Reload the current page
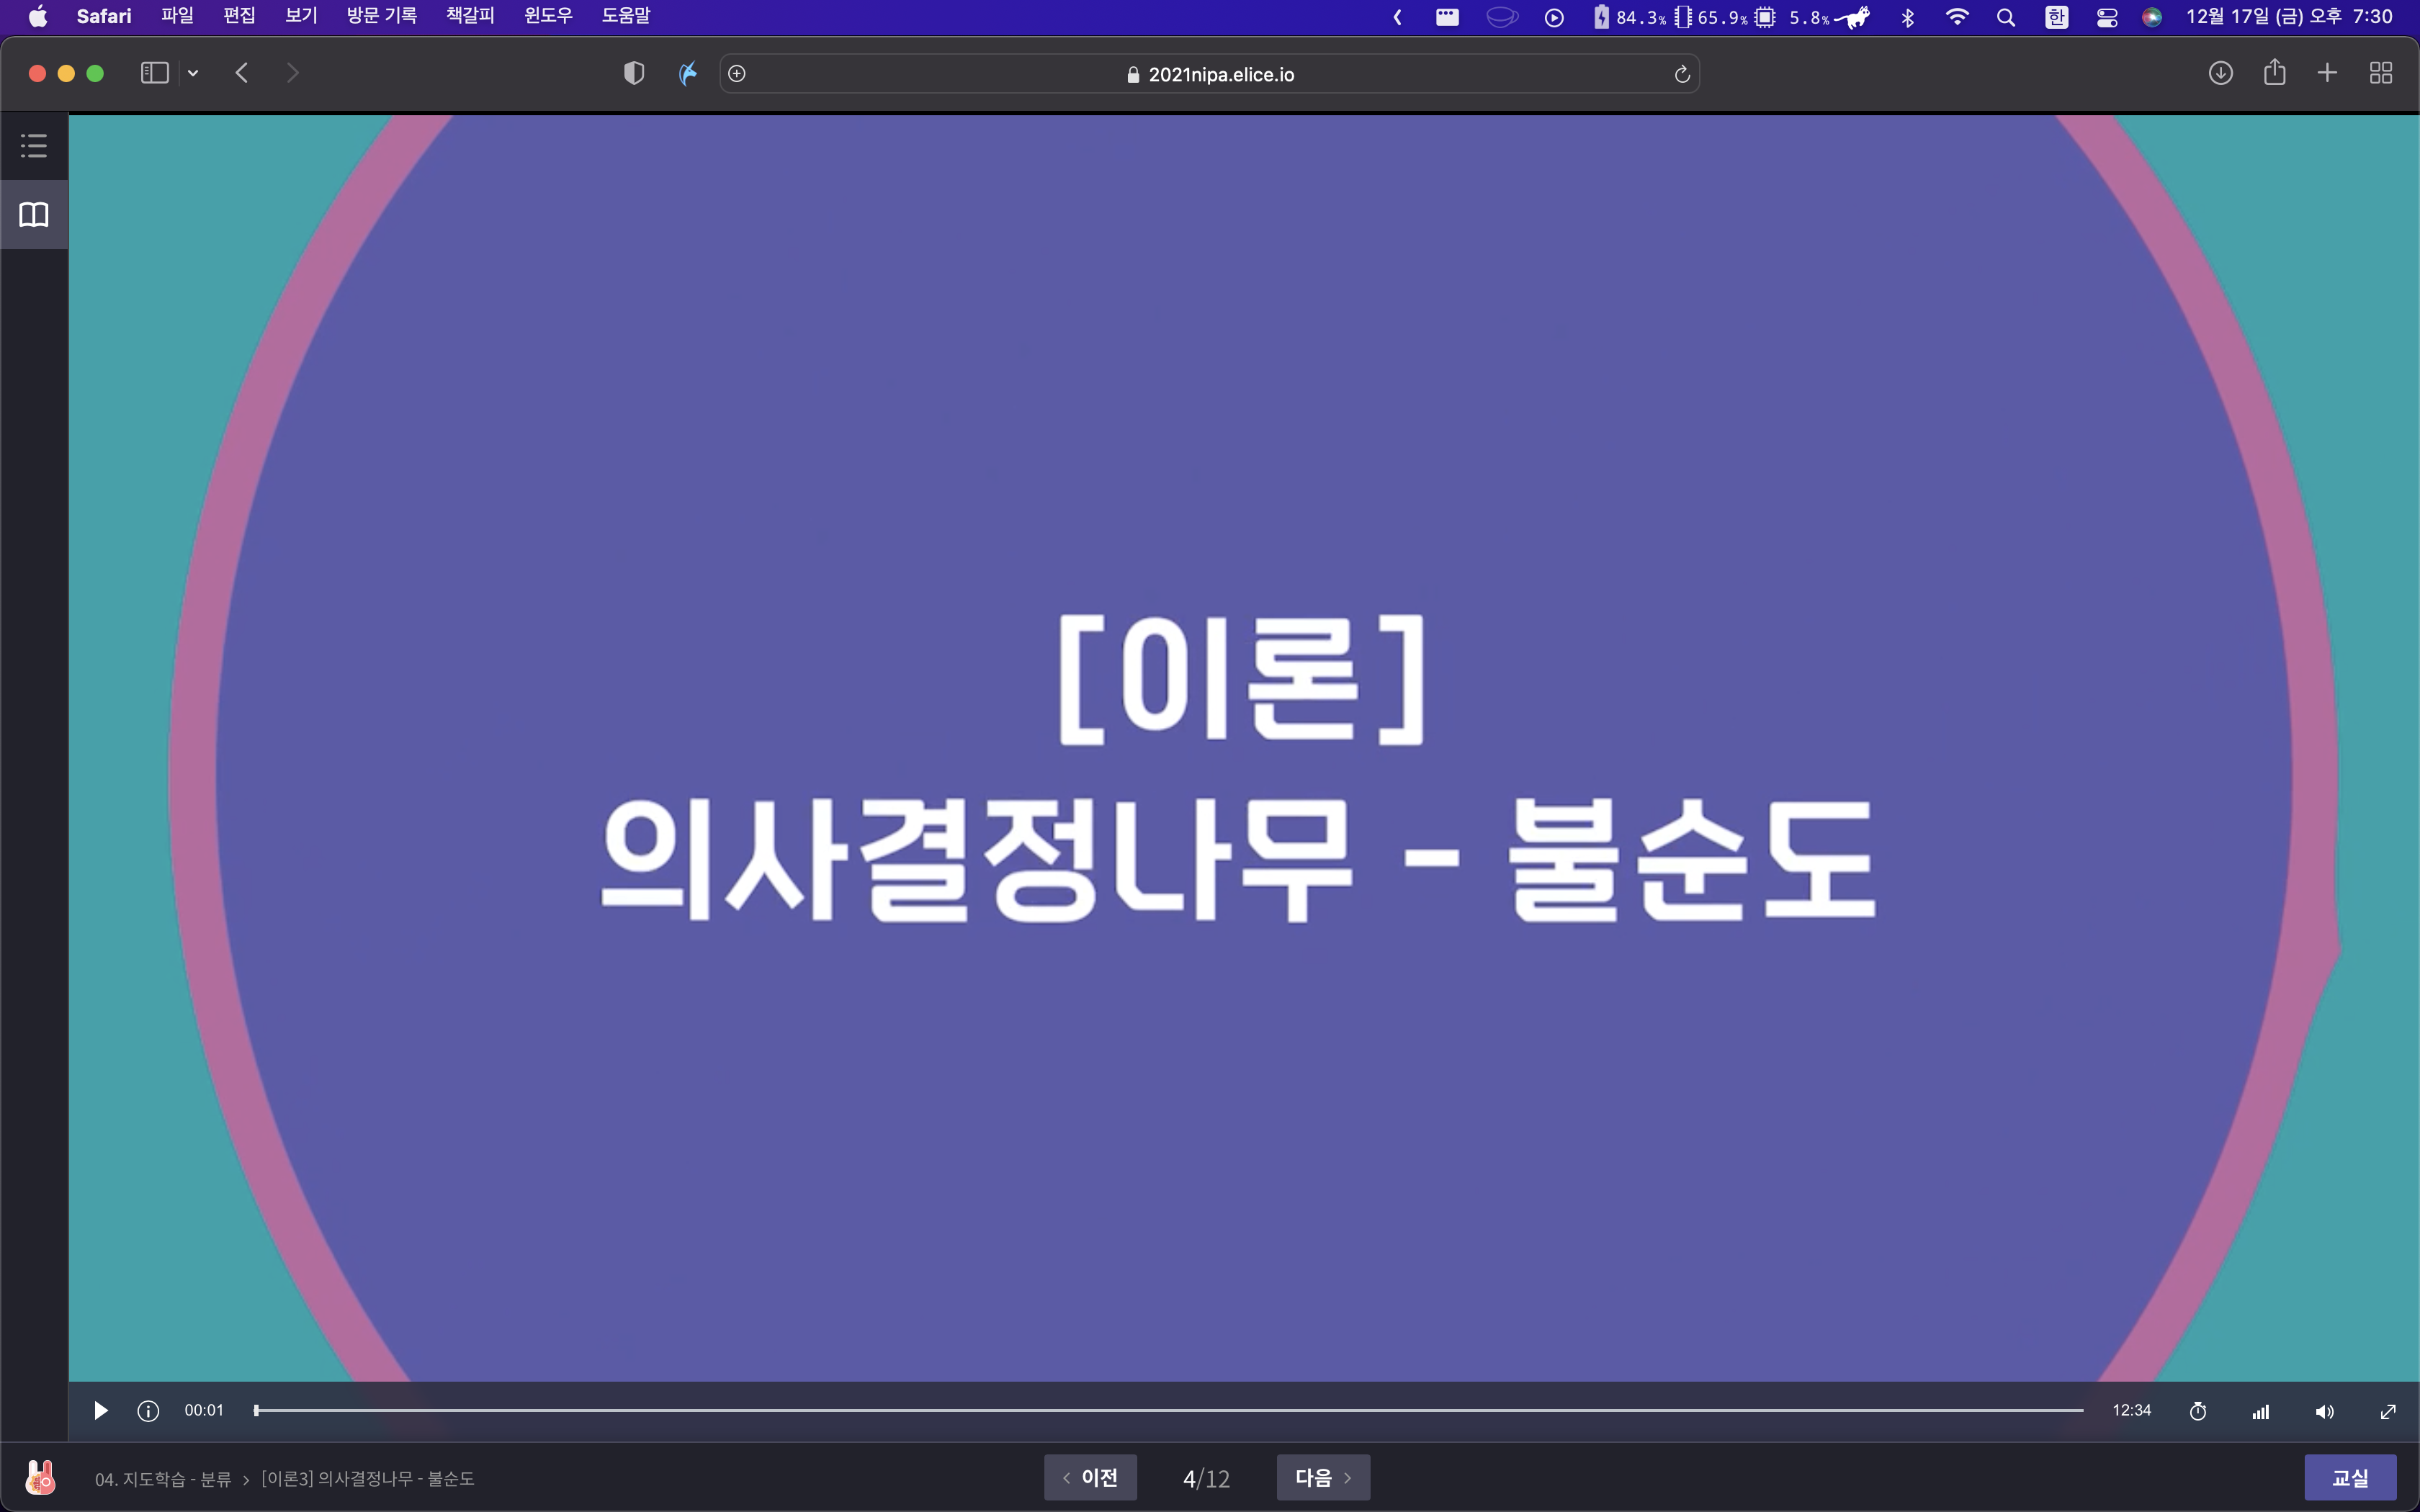Viewport: 2420px width, 1512px height. pyautogui.click(x=1682, y=74)
